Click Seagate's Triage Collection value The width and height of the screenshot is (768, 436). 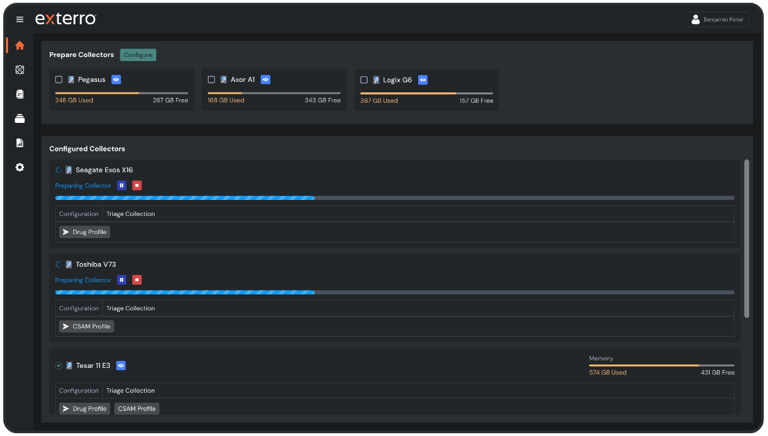click(x=131, y=214)
